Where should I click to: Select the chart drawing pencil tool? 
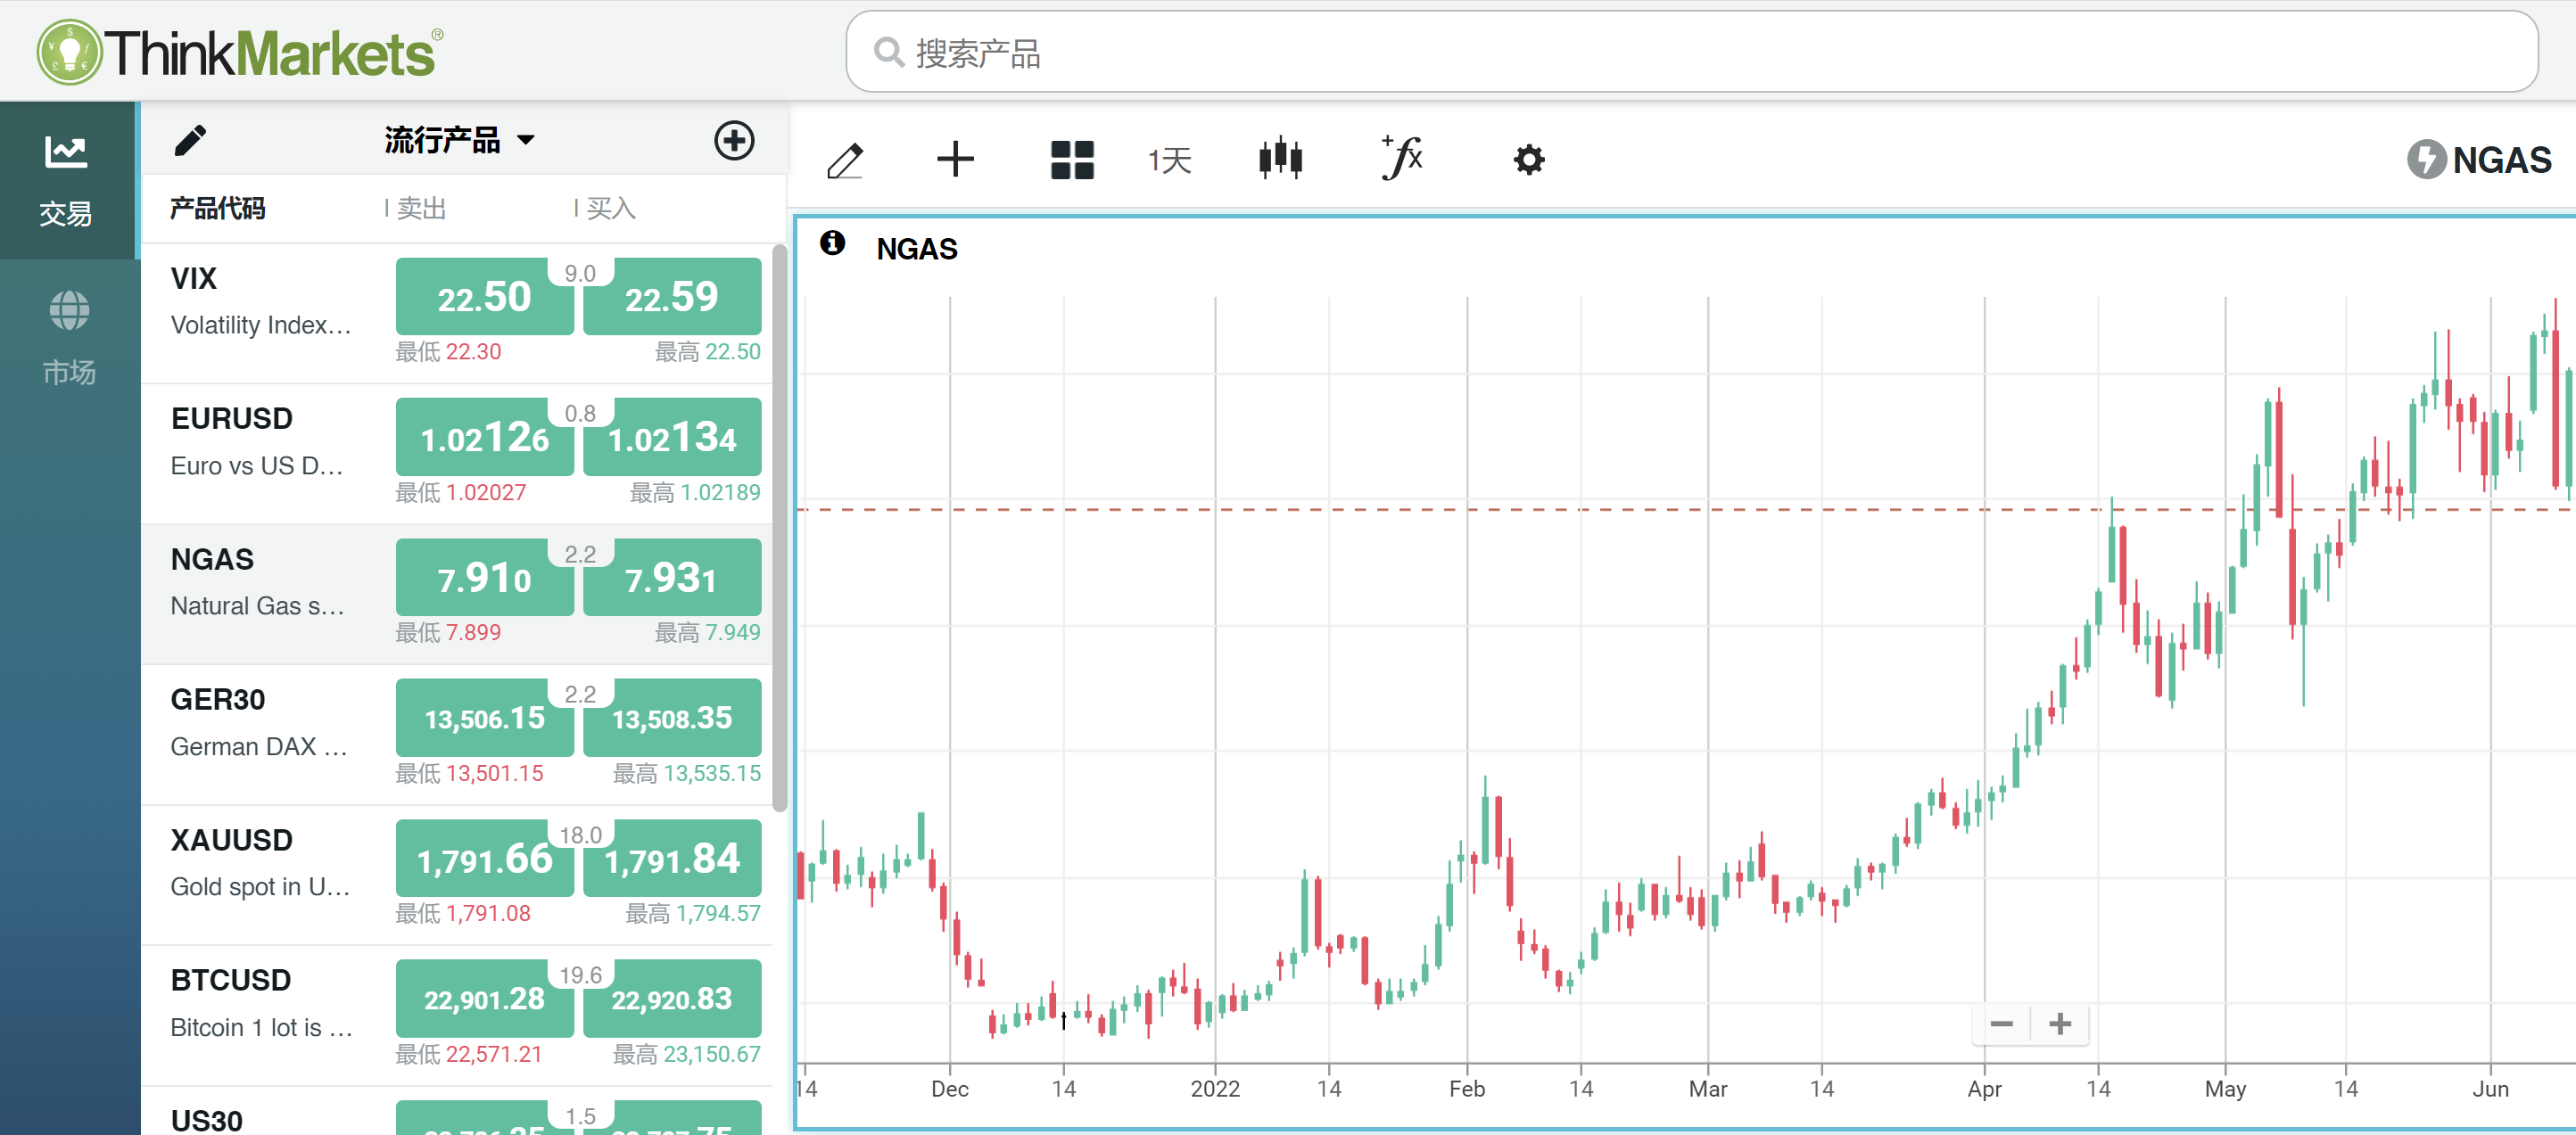point(846,160)
